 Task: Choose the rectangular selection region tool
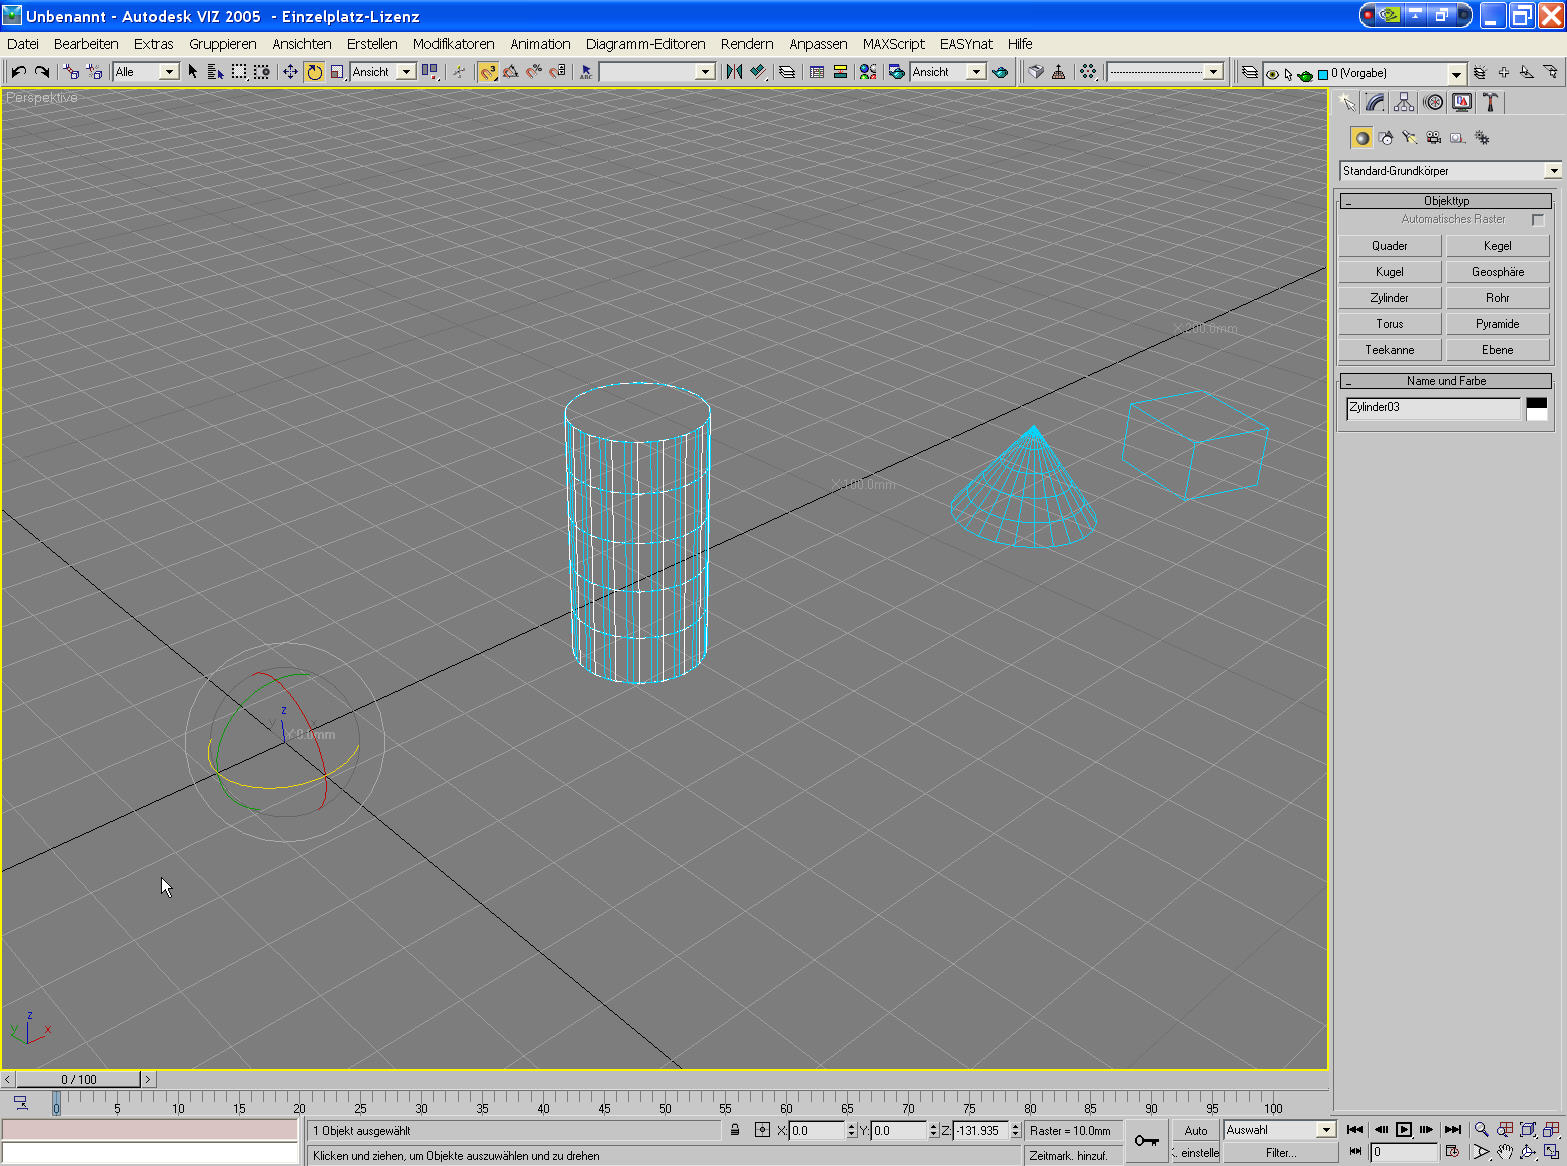(x=239, y=72)
